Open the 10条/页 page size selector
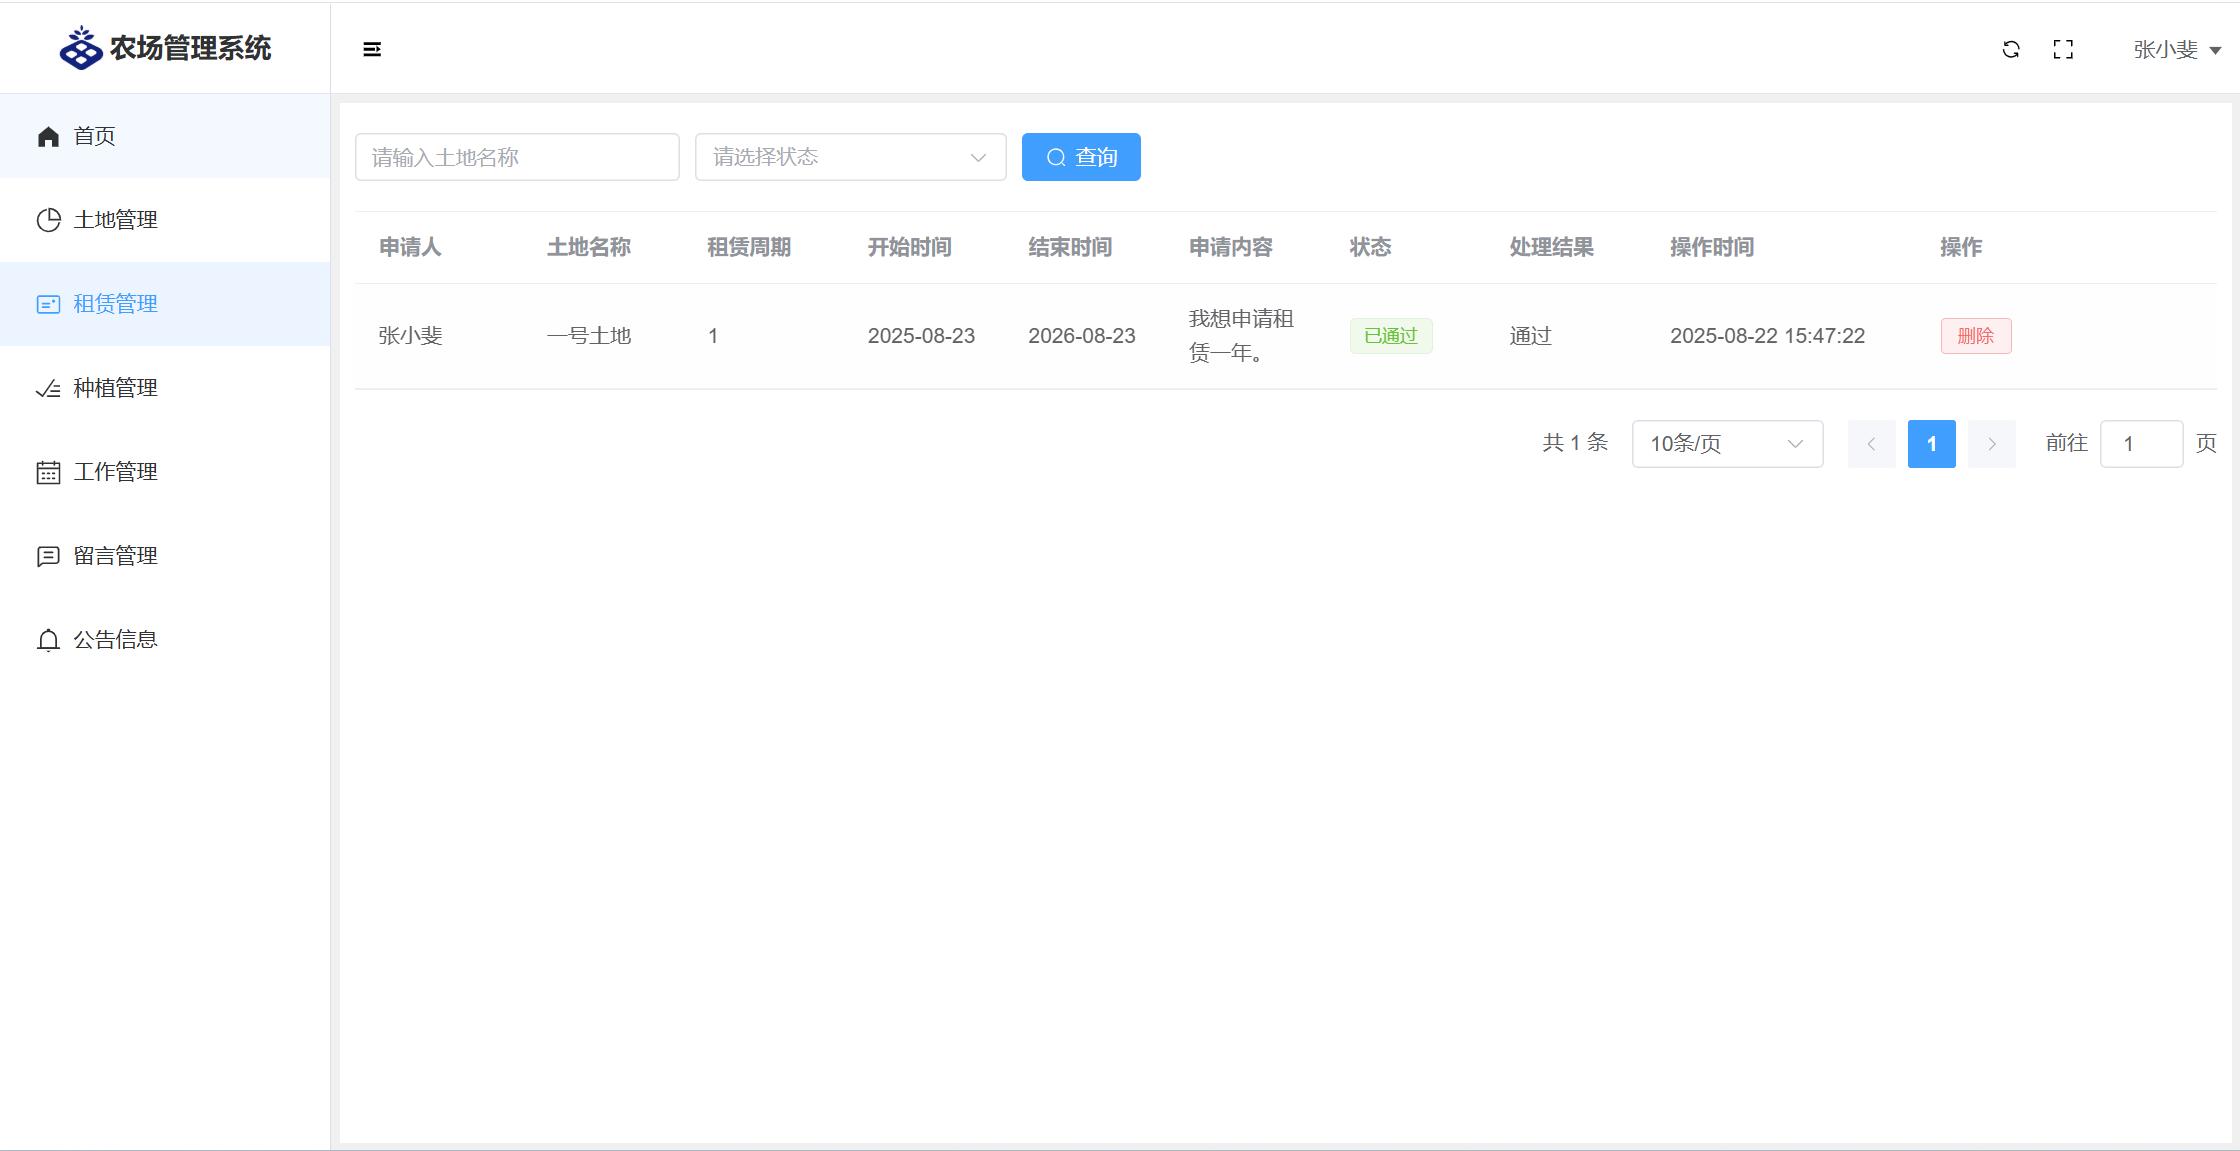 (x=1727, y=444)
